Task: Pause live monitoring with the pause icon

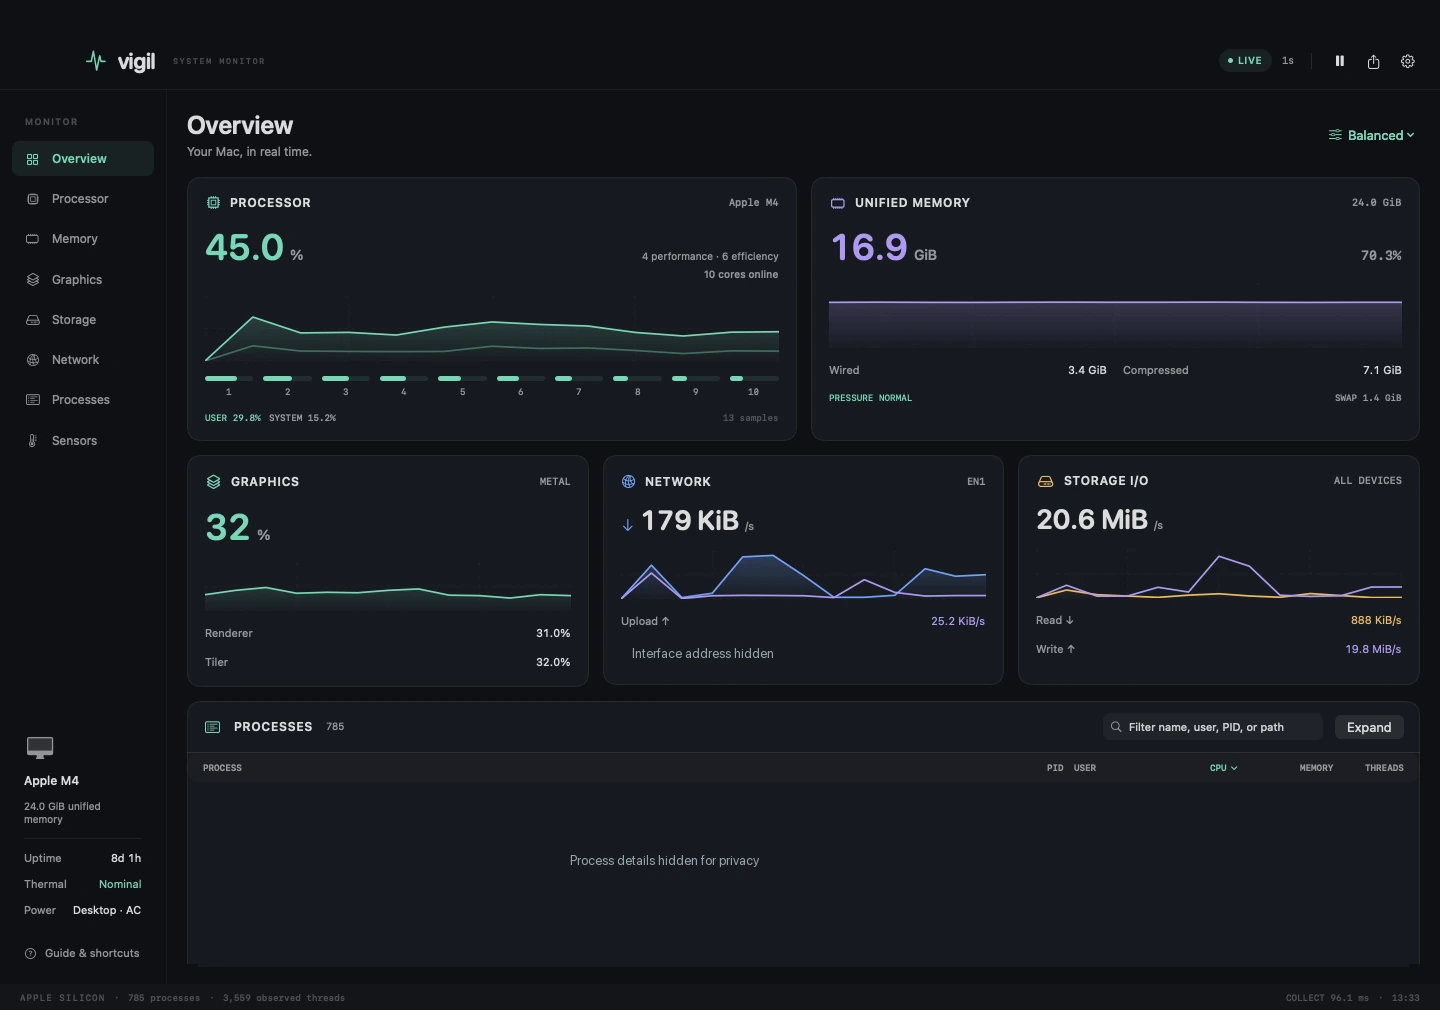Action: pos(1340,61)
